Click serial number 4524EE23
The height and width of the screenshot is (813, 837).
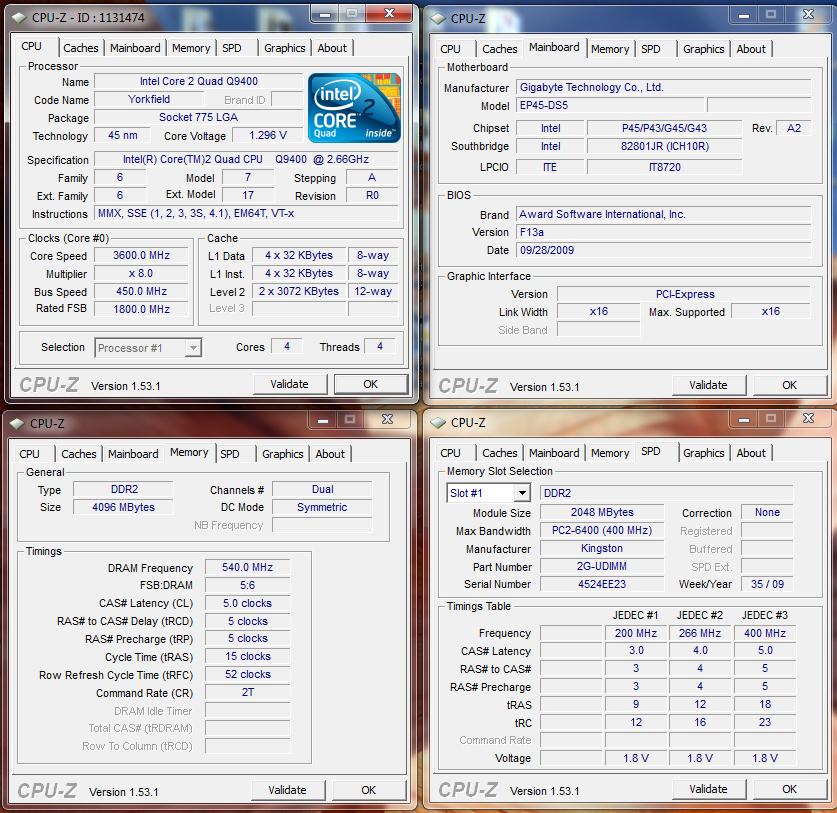coord(602,584)
